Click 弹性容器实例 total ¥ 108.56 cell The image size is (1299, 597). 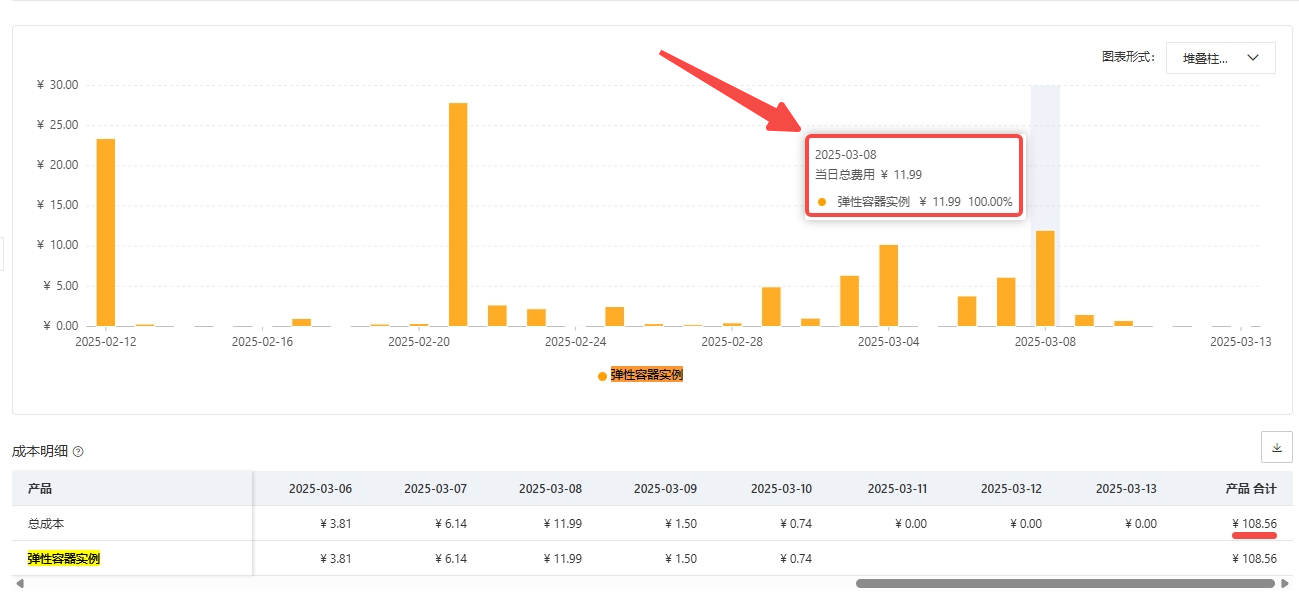(1255, 559)
